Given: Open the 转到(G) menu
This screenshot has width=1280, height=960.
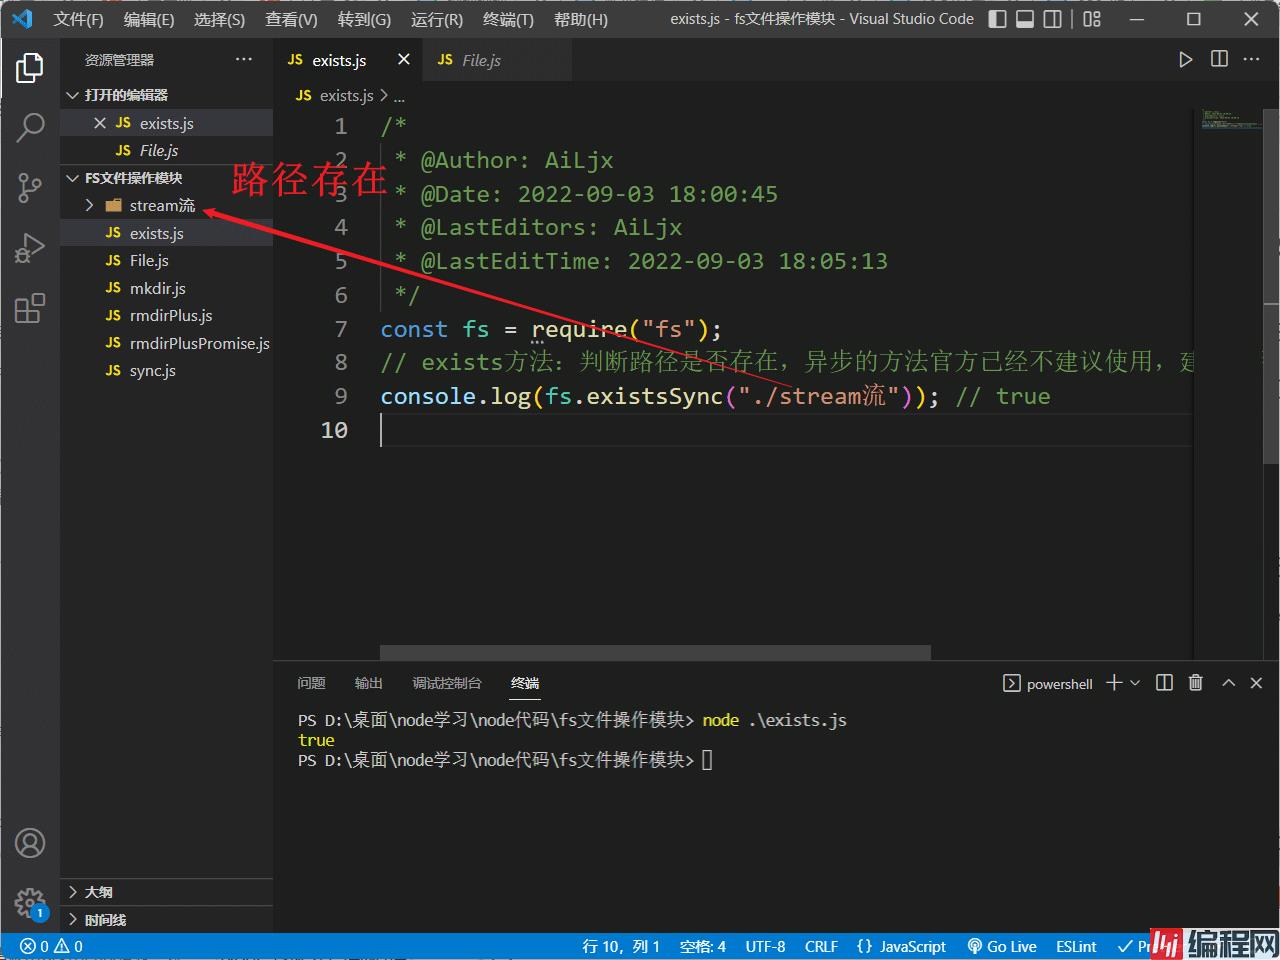Looking at the screenshot, I should coord(364,20).
